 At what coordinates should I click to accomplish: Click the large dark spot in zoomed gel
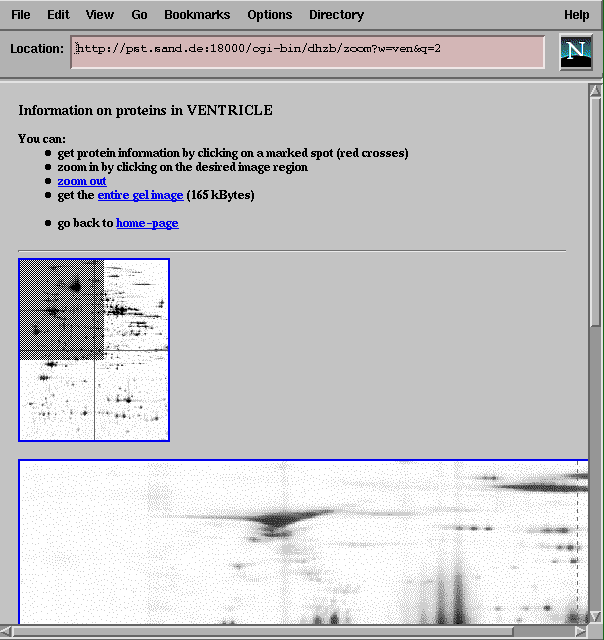point(274,521)
